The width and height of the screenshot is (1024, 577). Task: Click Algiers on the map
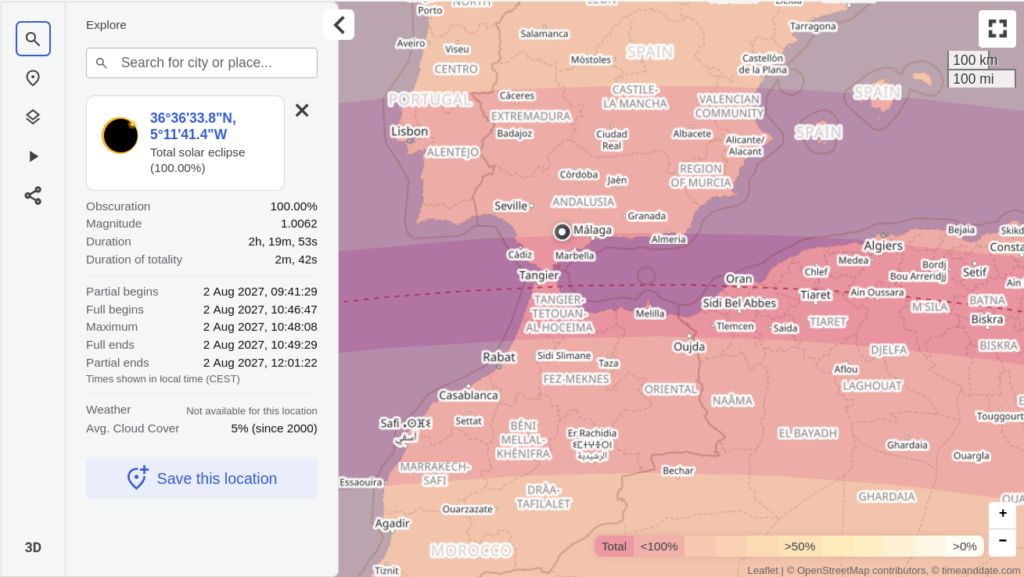click(883, 245)
